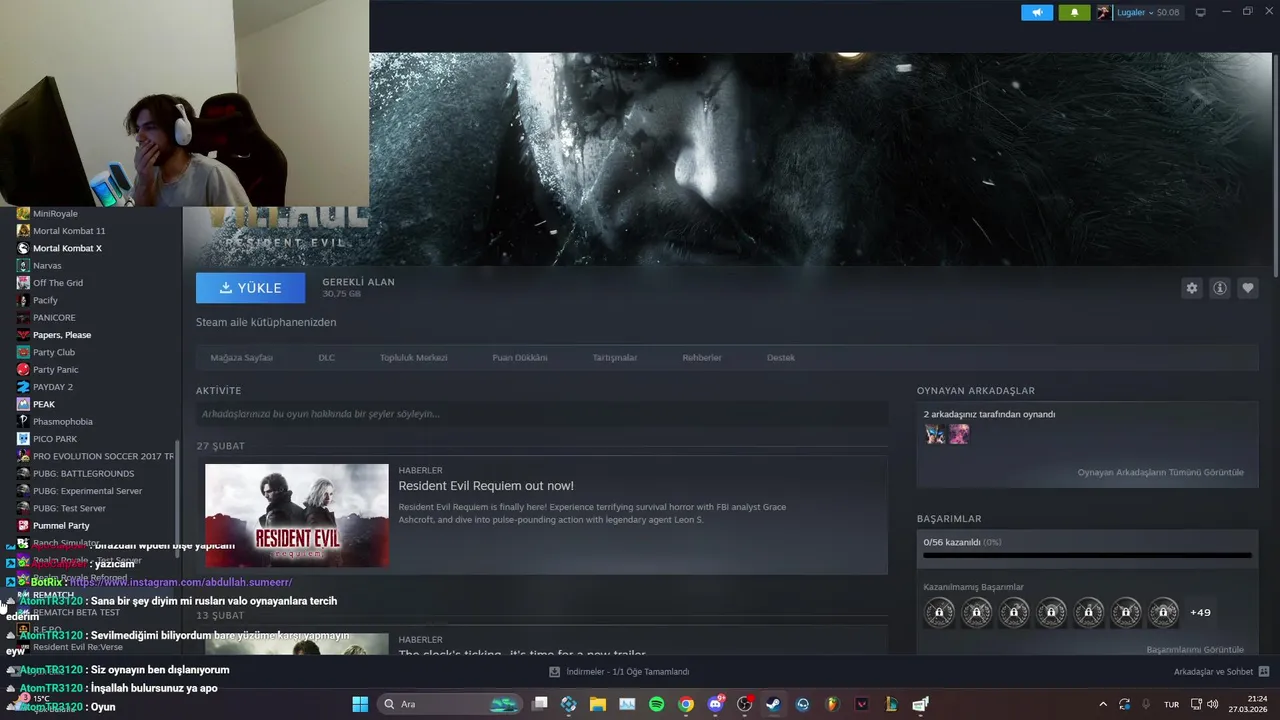This screenshot has width=1280, height=720.
Task: Open the Topluluk Merkezi tab
Action: pos(413,357)
